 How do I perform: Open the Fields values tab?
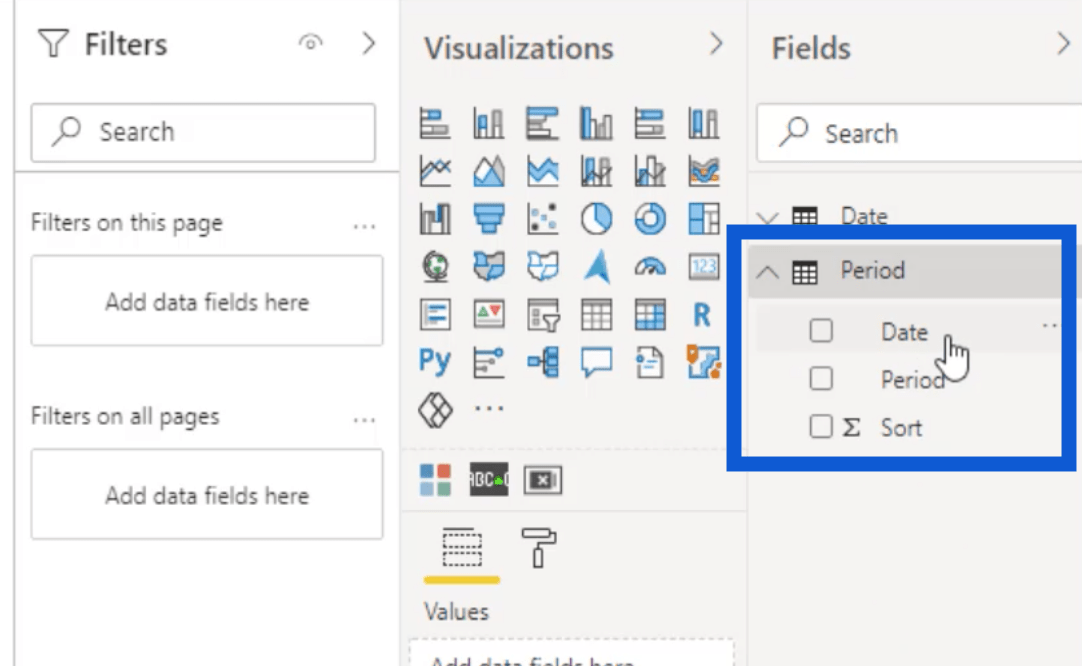tap(462, 549)
